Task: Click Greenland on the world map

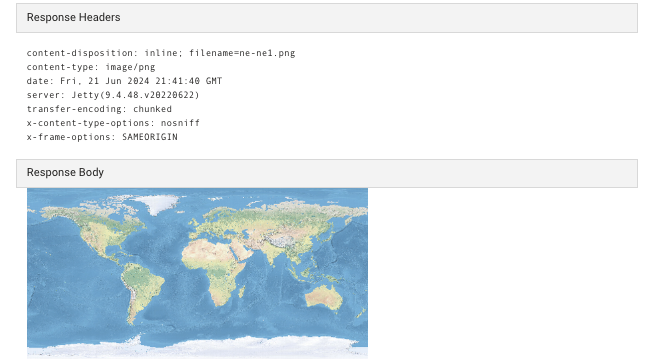Action: click(x=159, y=204)
